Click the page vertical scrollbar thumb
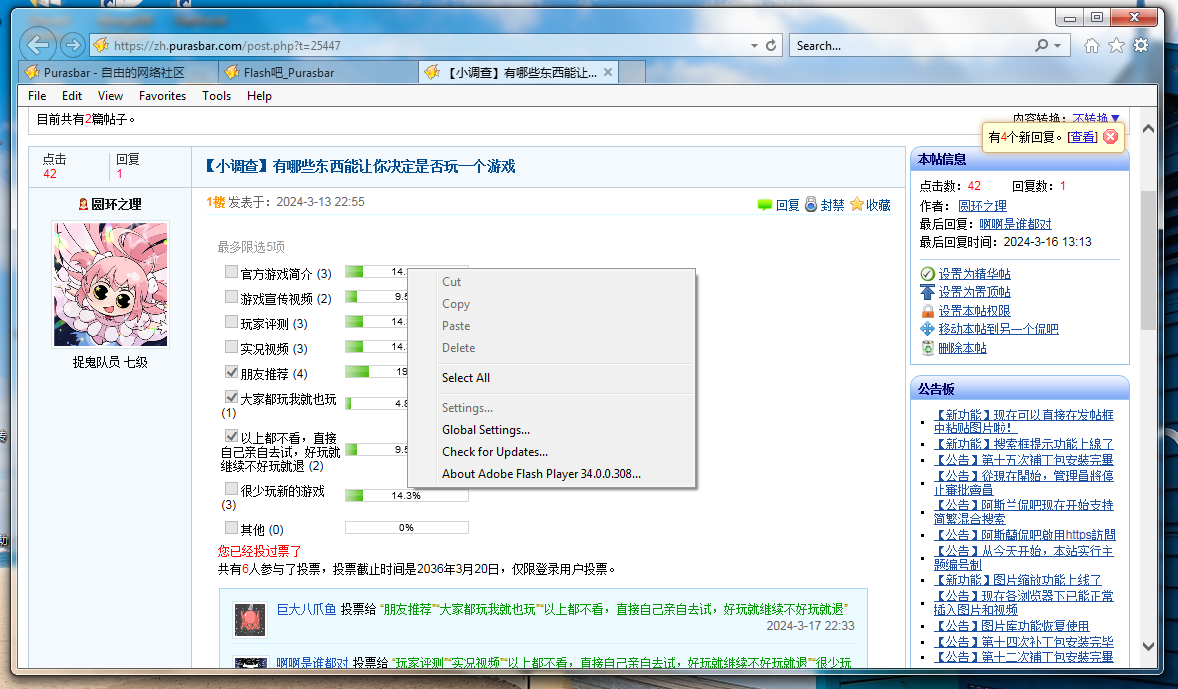The image size is (1178, 689). point(1148,260)
